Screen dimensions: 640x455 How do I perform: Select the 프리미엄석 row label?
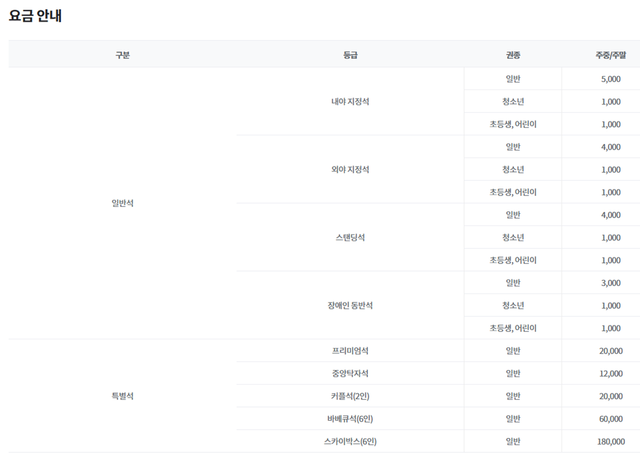coord(350,351)
